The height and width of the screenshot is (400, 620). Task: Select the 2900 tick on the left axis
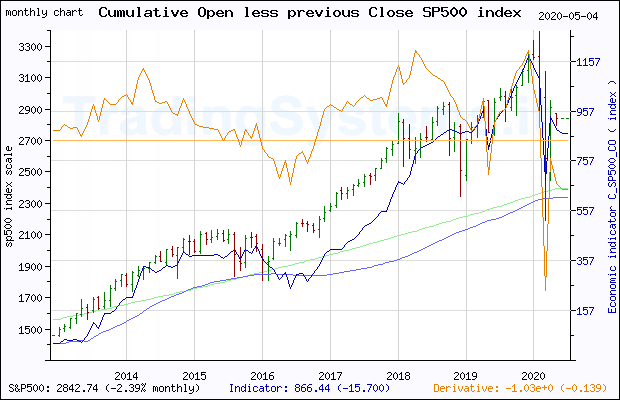(30, 110)
